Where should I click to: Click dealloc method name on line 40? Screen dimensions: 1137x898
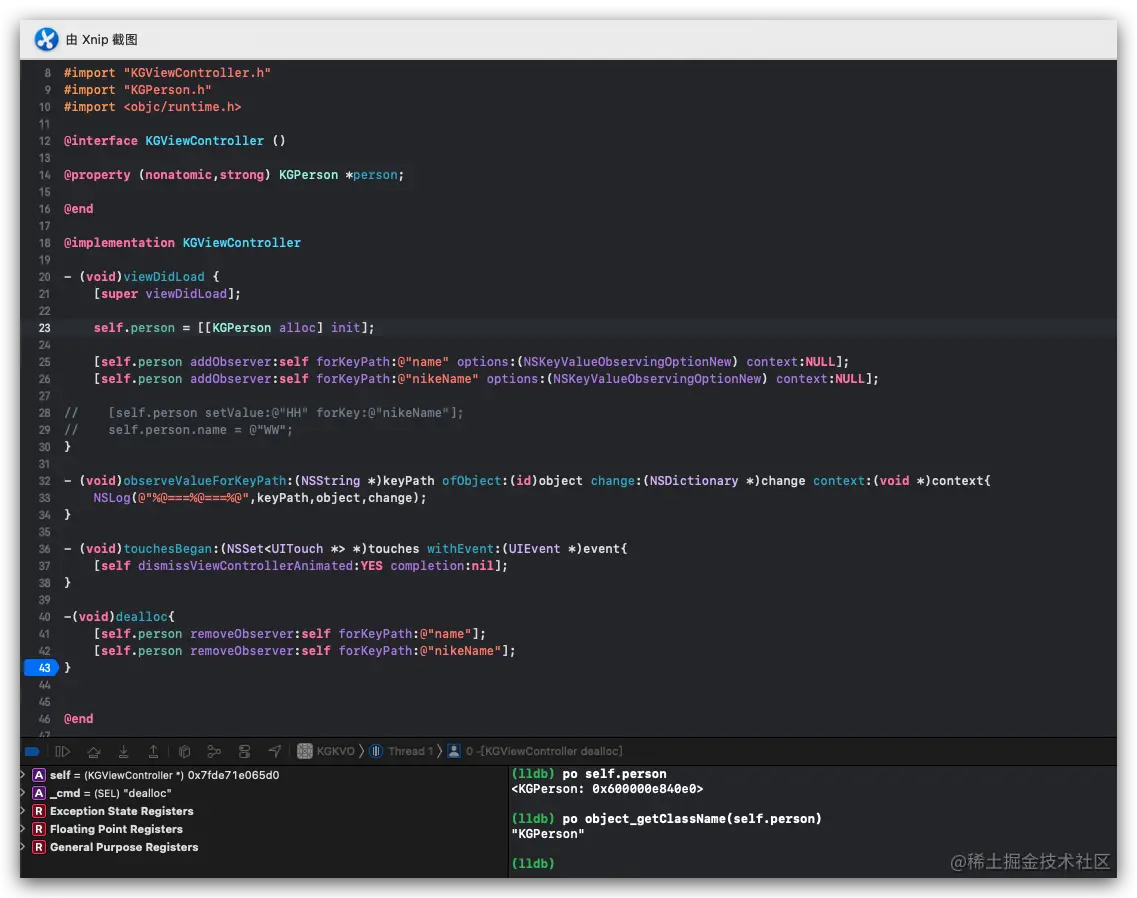point(141,617)
